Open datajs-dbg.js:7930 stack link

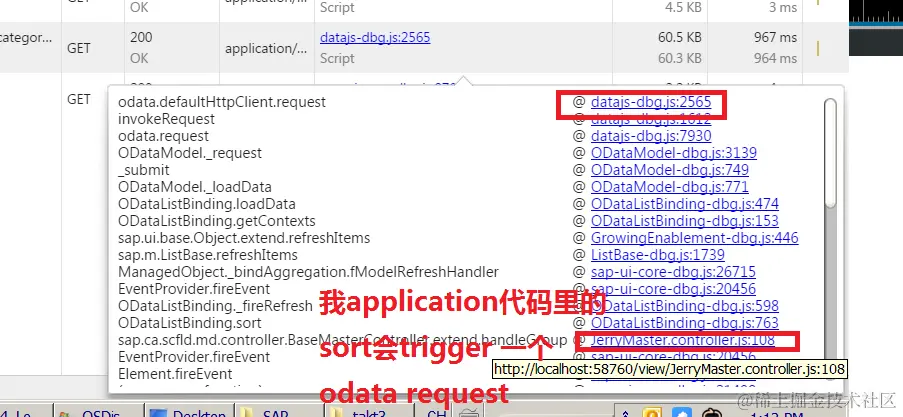point(651,136)
